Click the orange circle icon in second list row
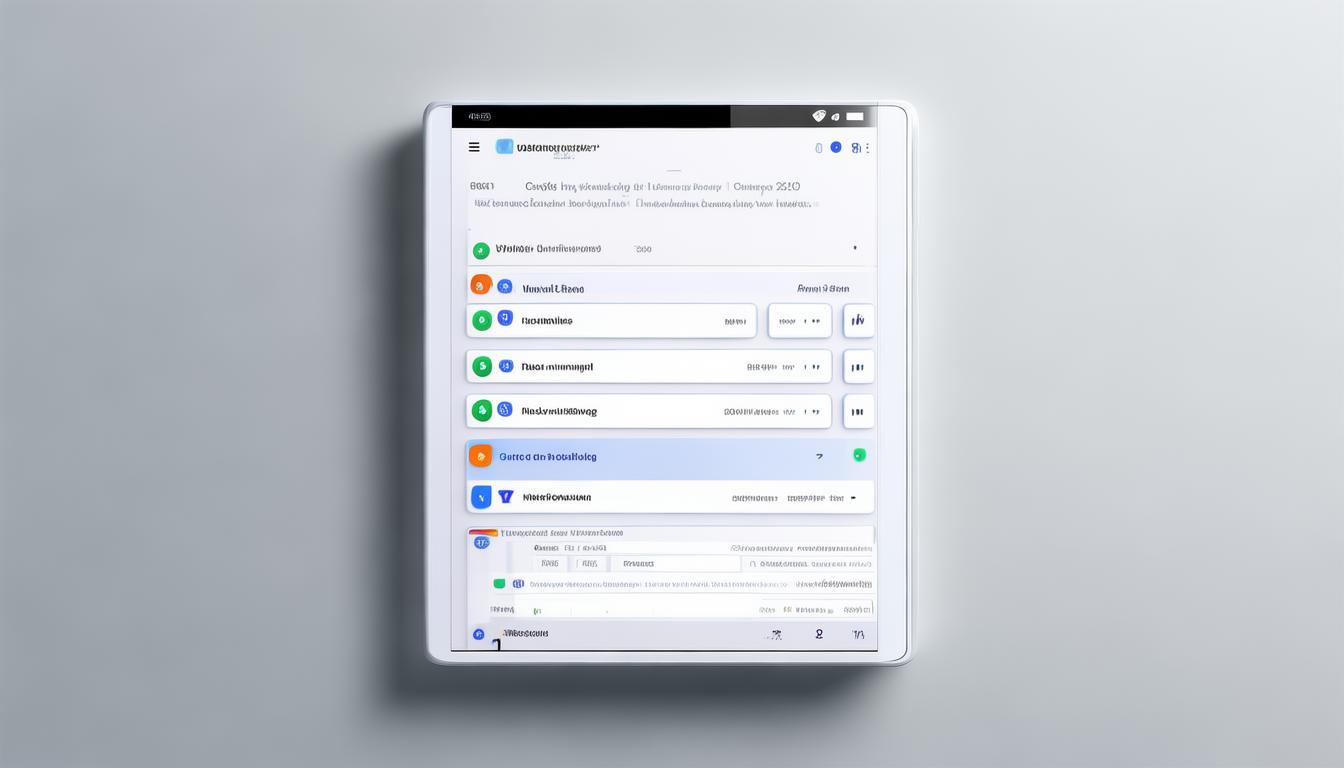1344x768 pixels. tap(481, 285)
